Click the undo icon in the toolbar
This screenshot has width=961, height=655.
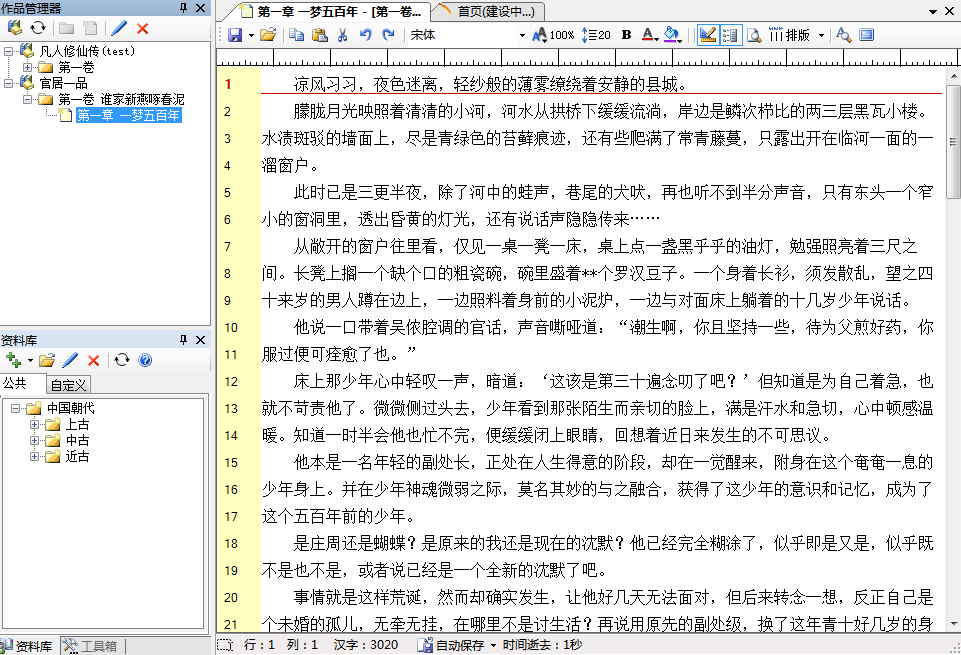366,34
